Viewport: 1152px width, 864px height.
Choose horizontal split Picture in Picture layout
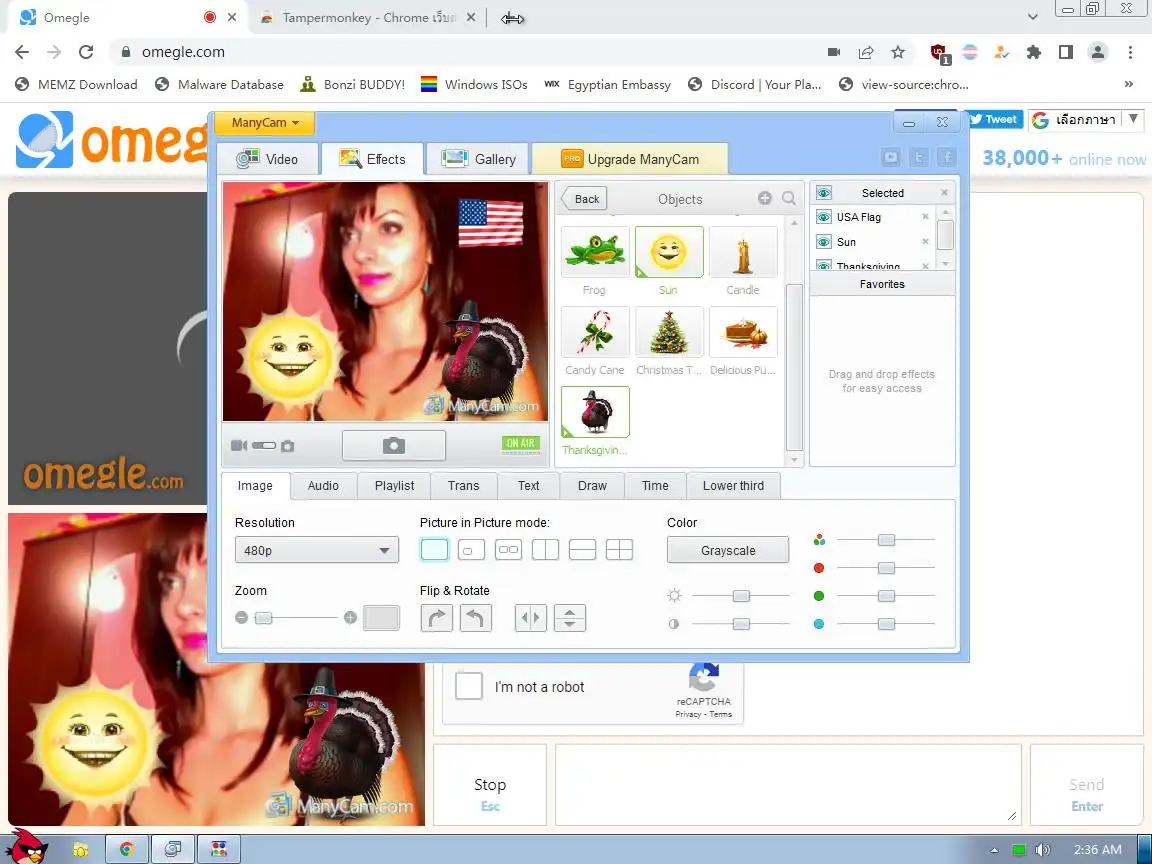582,550
